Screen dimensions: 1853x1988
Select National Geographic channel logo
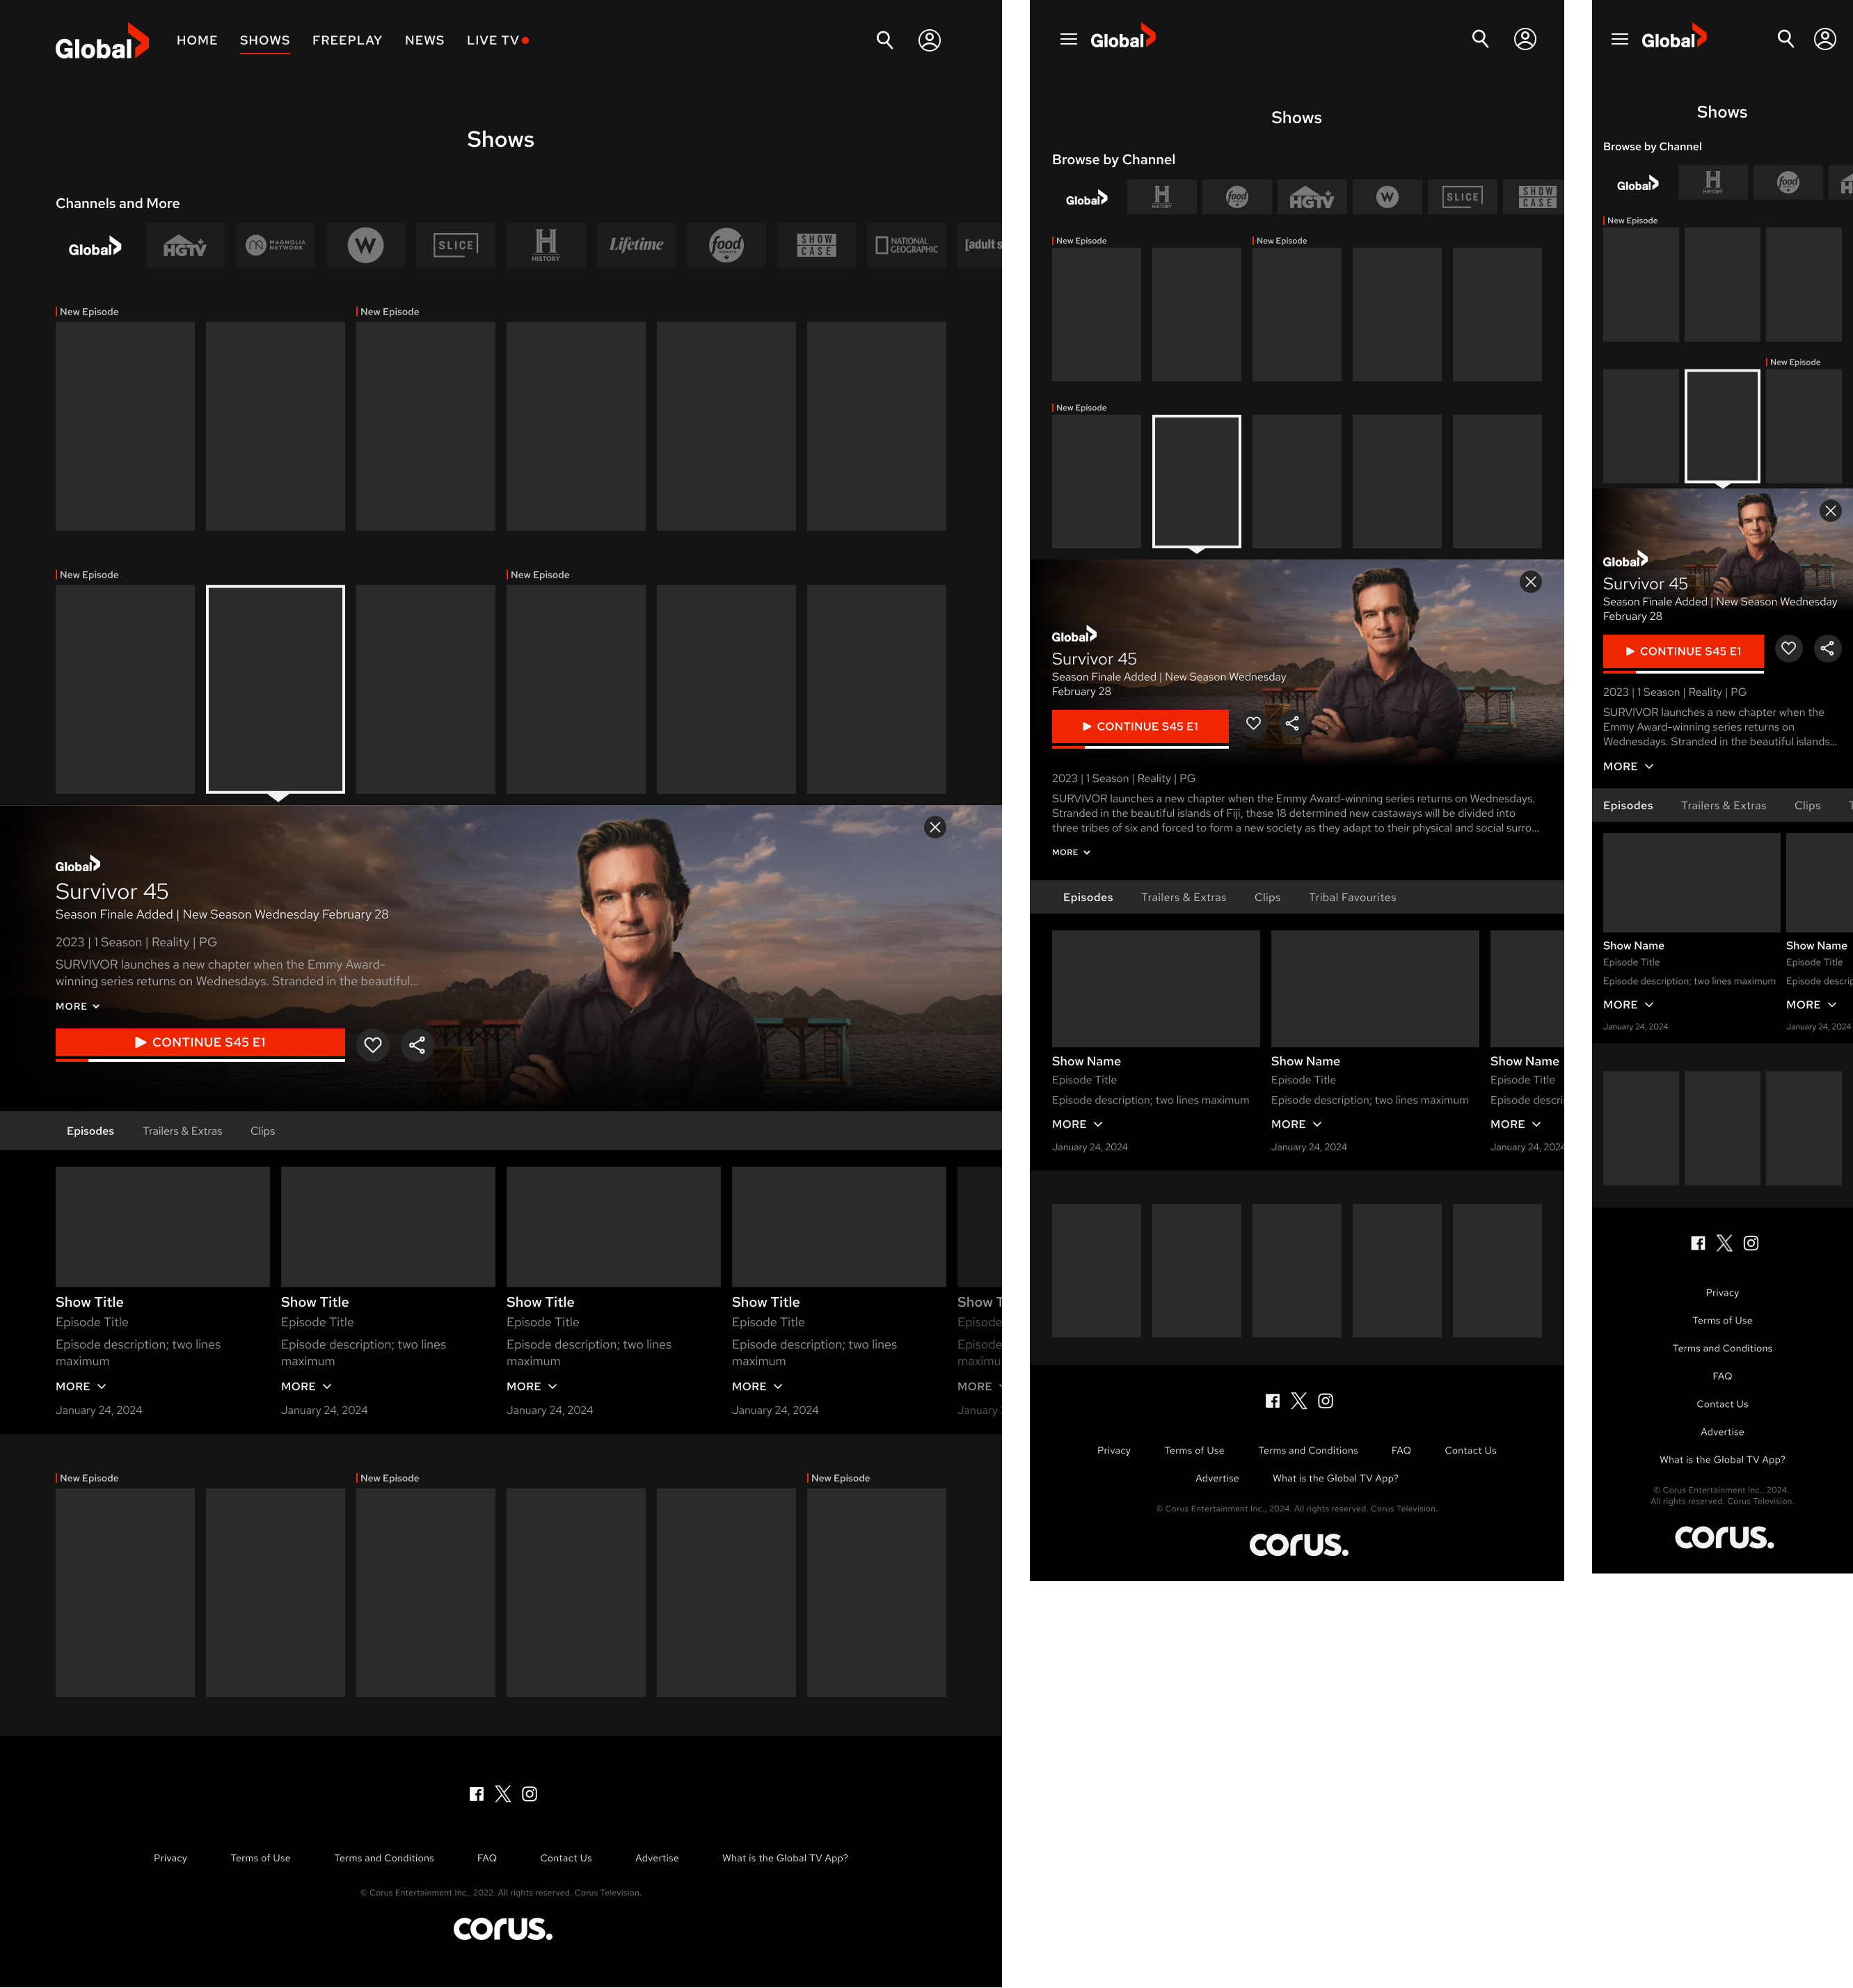[906, 245]
